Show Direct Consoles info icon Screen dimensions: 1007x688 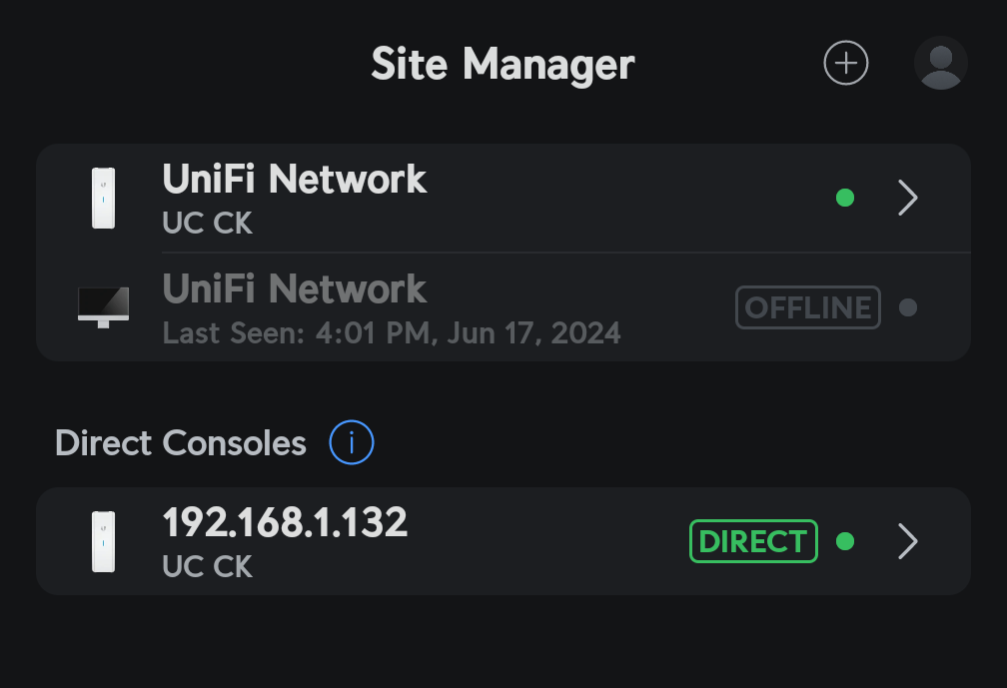tap(351, 443)
